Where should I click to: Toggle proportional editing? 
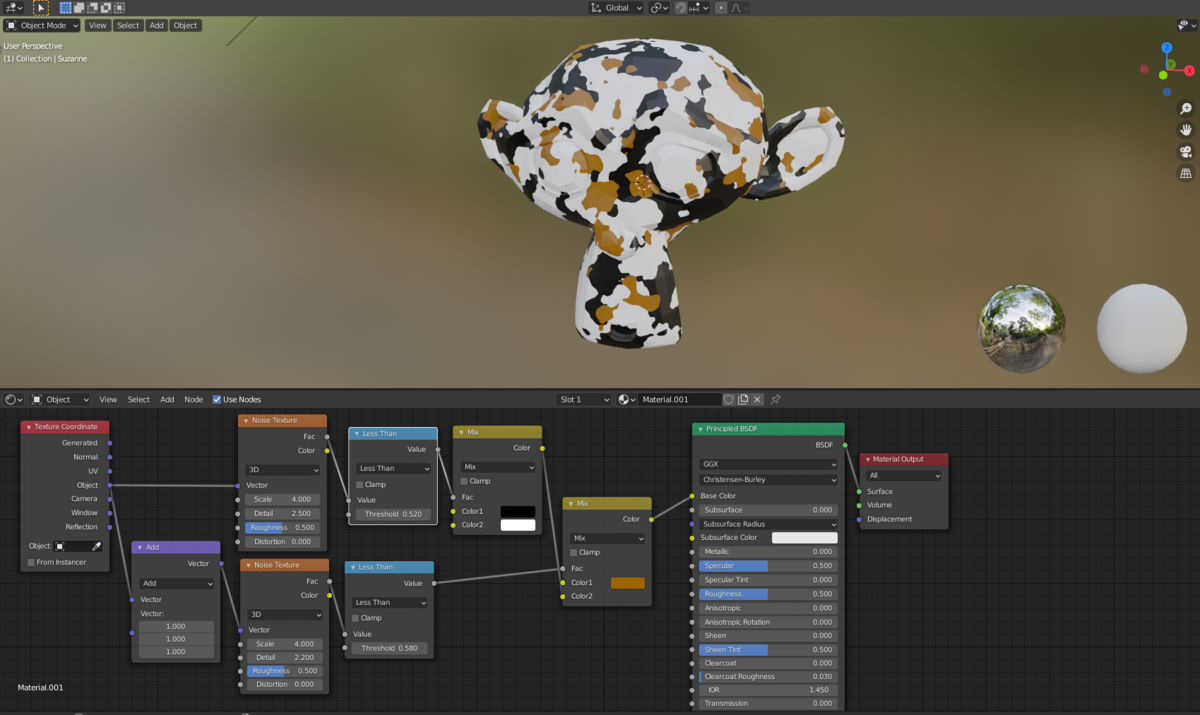pyautogui.click(x=721, y=8)
